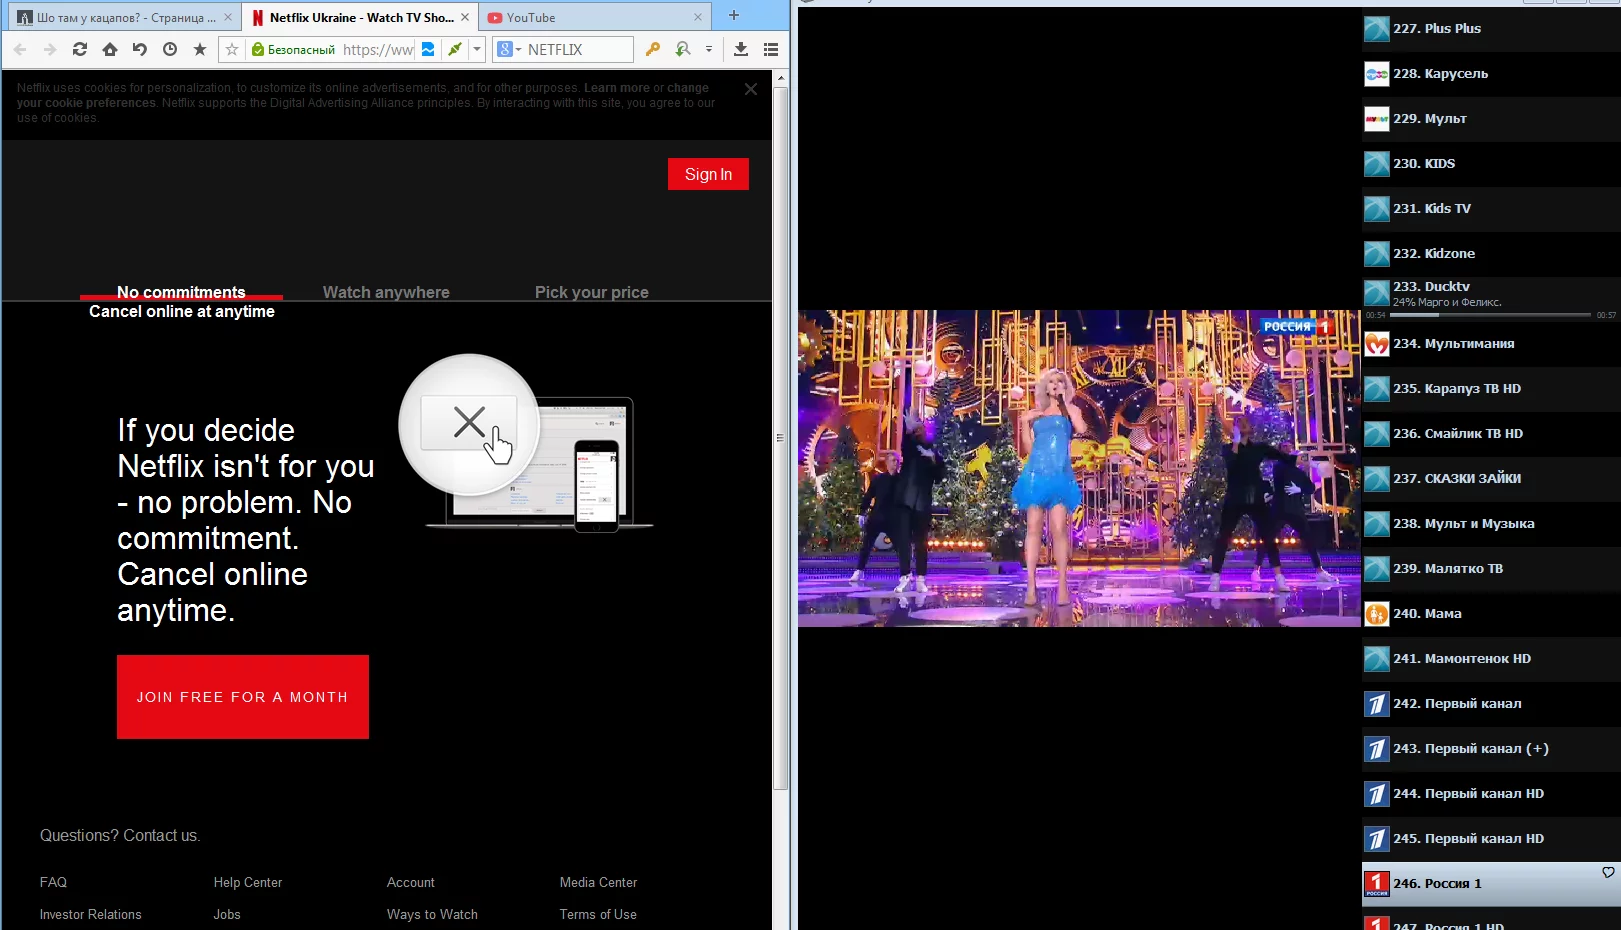Open the Terms of Use link

coord(598,914)
